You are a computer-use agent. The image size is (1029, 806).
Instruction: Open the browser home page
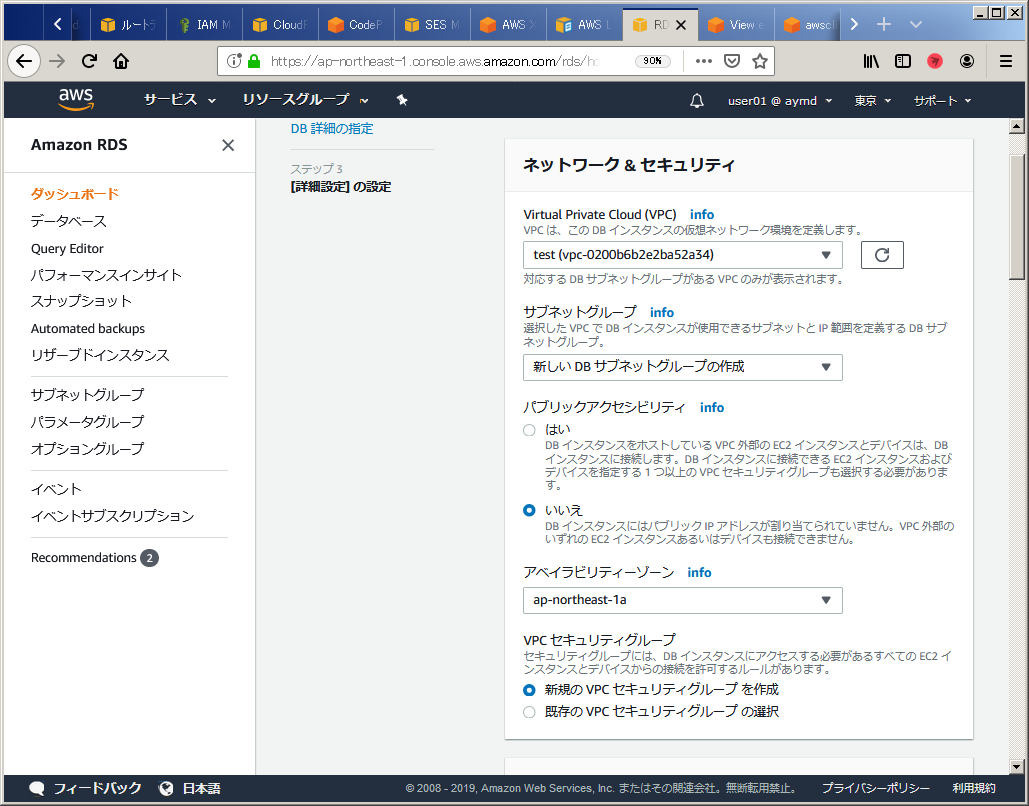[121, 62]
